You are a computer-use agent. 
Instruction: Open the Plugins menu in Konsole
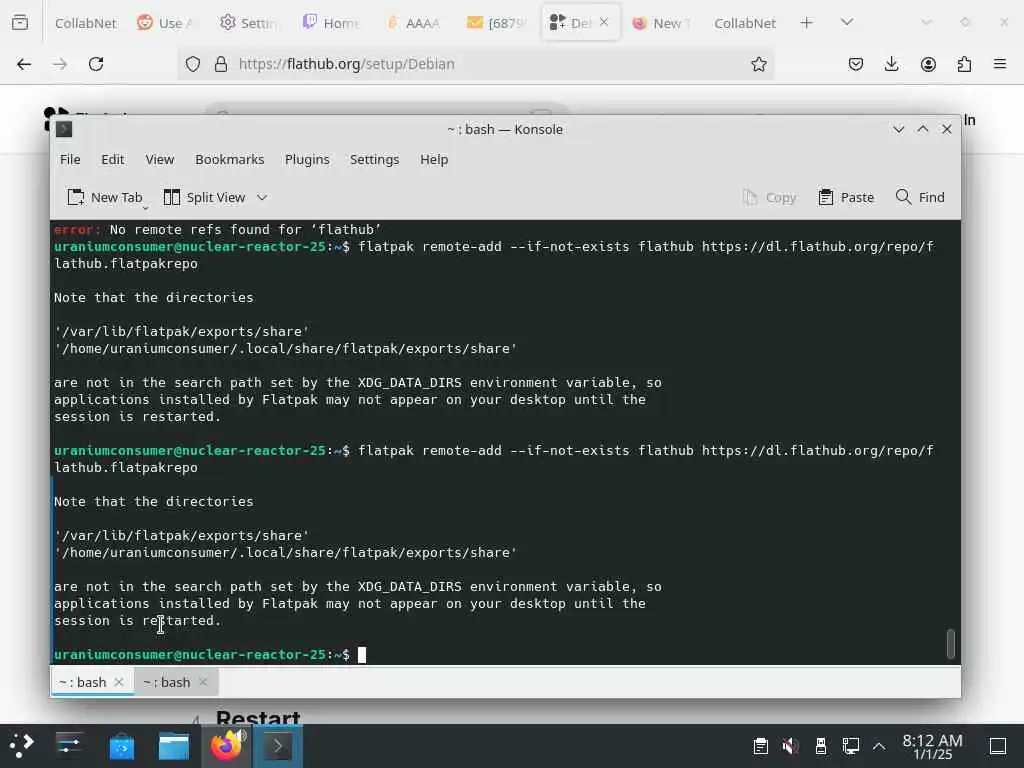click(307, 159)
